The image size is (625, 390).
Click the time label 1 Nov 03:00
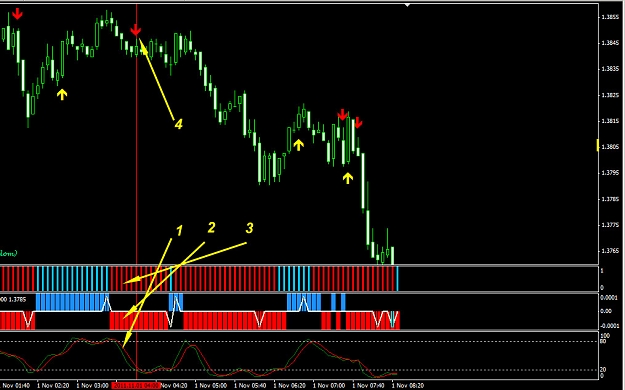(92, 386)
